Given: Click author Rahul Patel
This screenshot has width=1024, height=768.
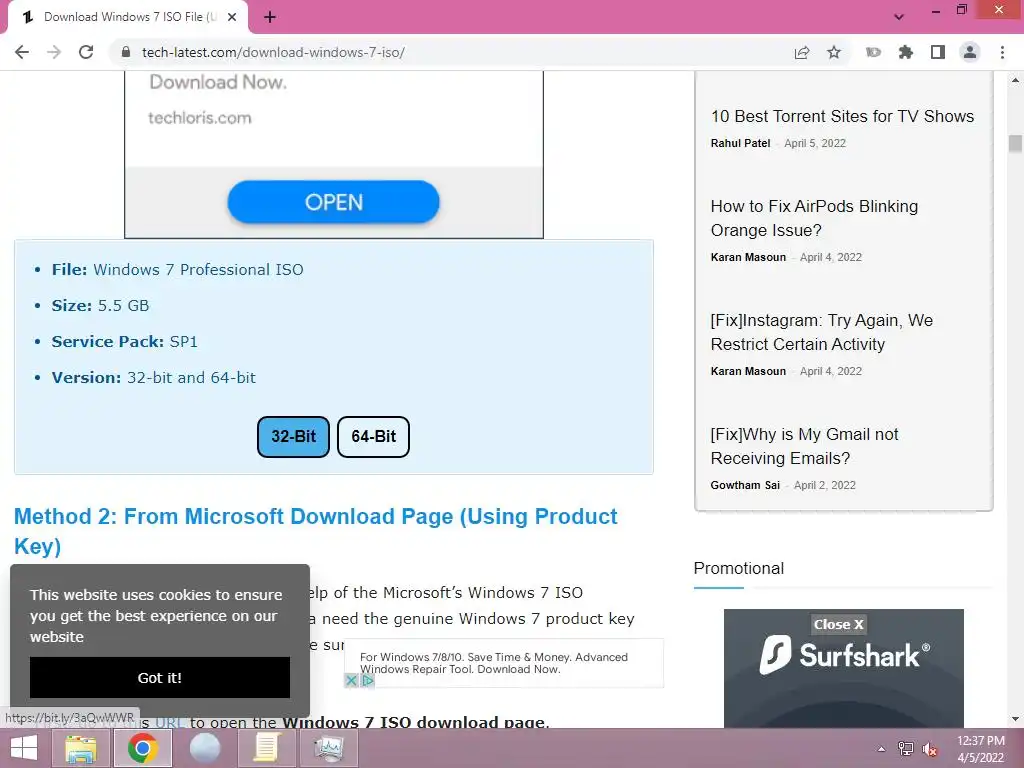Looking at the screenshot, I should [740, 143].
